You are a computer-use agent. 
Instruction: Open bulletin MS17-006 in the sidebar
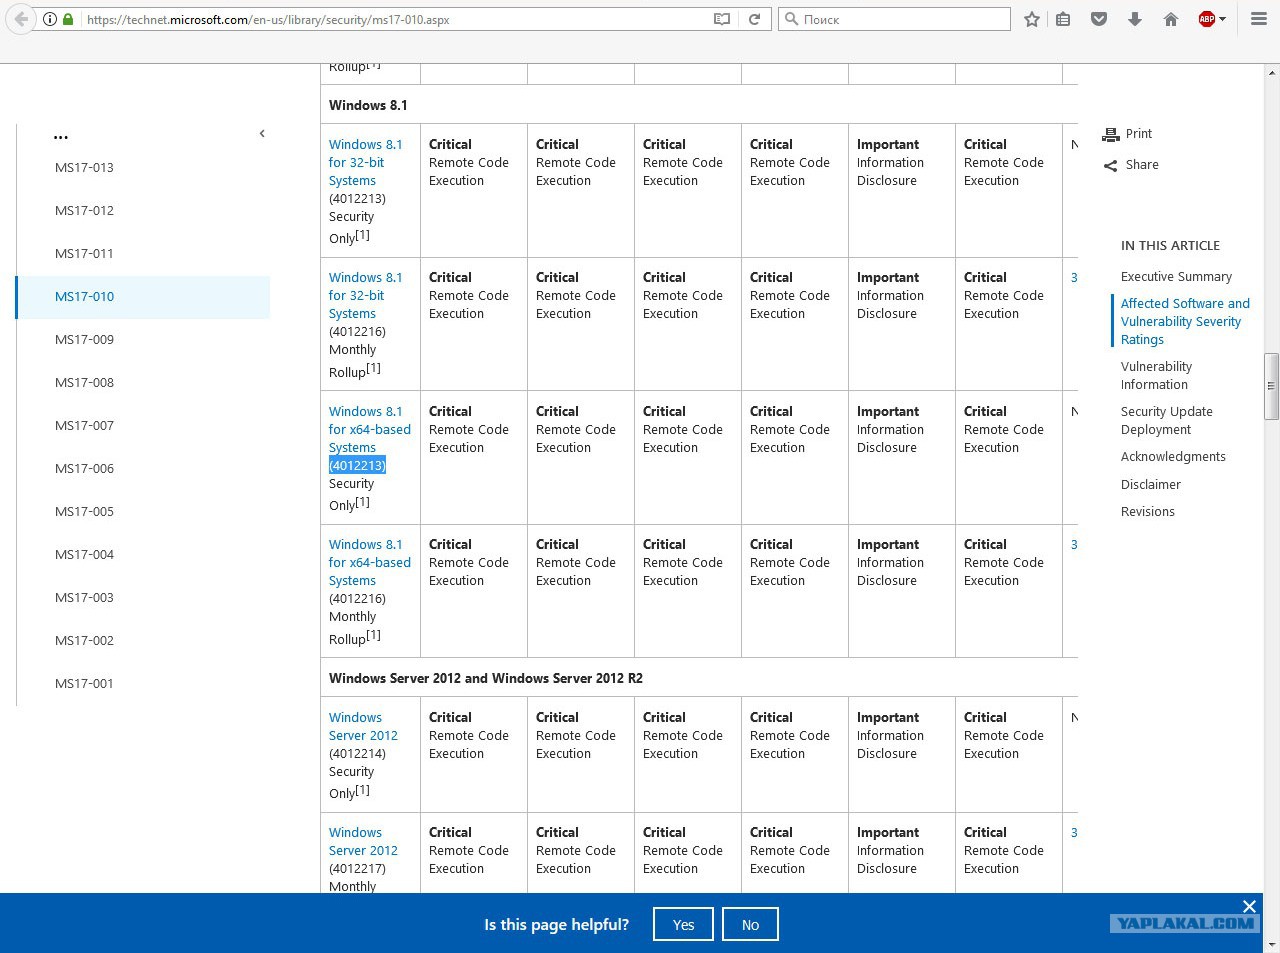[84, 468]
